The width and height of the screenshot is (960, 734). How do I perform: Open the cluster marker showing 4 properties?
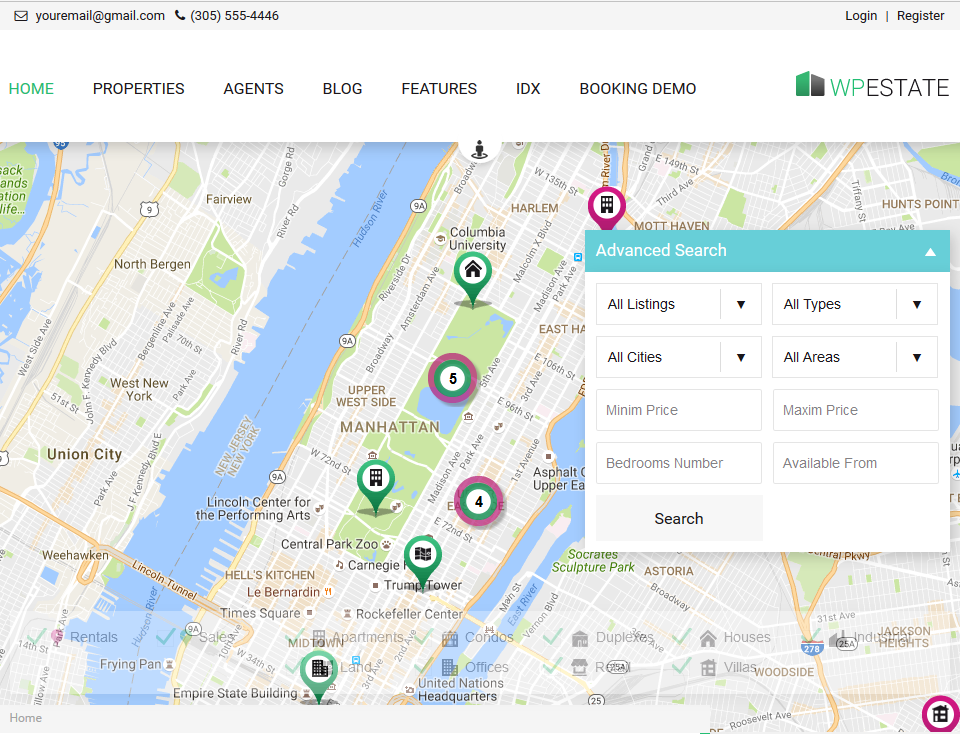click(479, 502)
